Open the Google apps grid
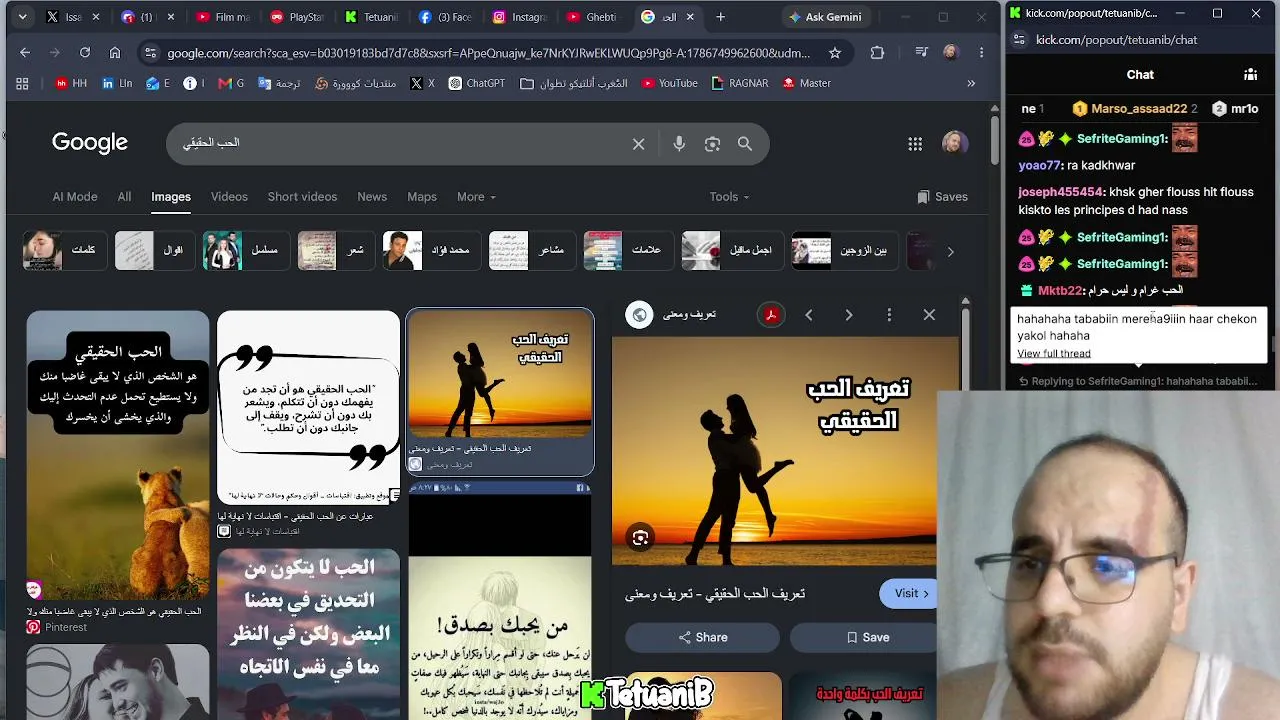This screenshot has height=720, width=1280. pyautogui.click(x=915, y=144)
